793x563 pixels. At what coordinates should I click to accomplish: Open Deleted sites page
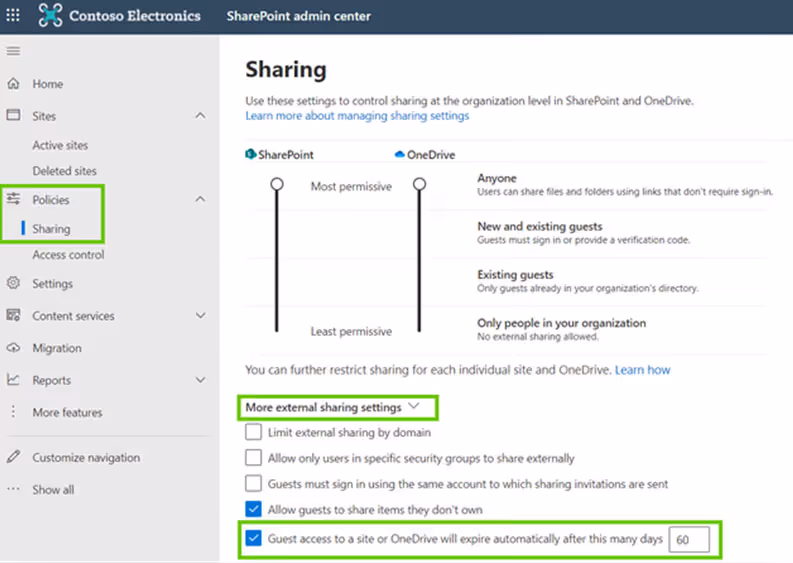point(64,171)
